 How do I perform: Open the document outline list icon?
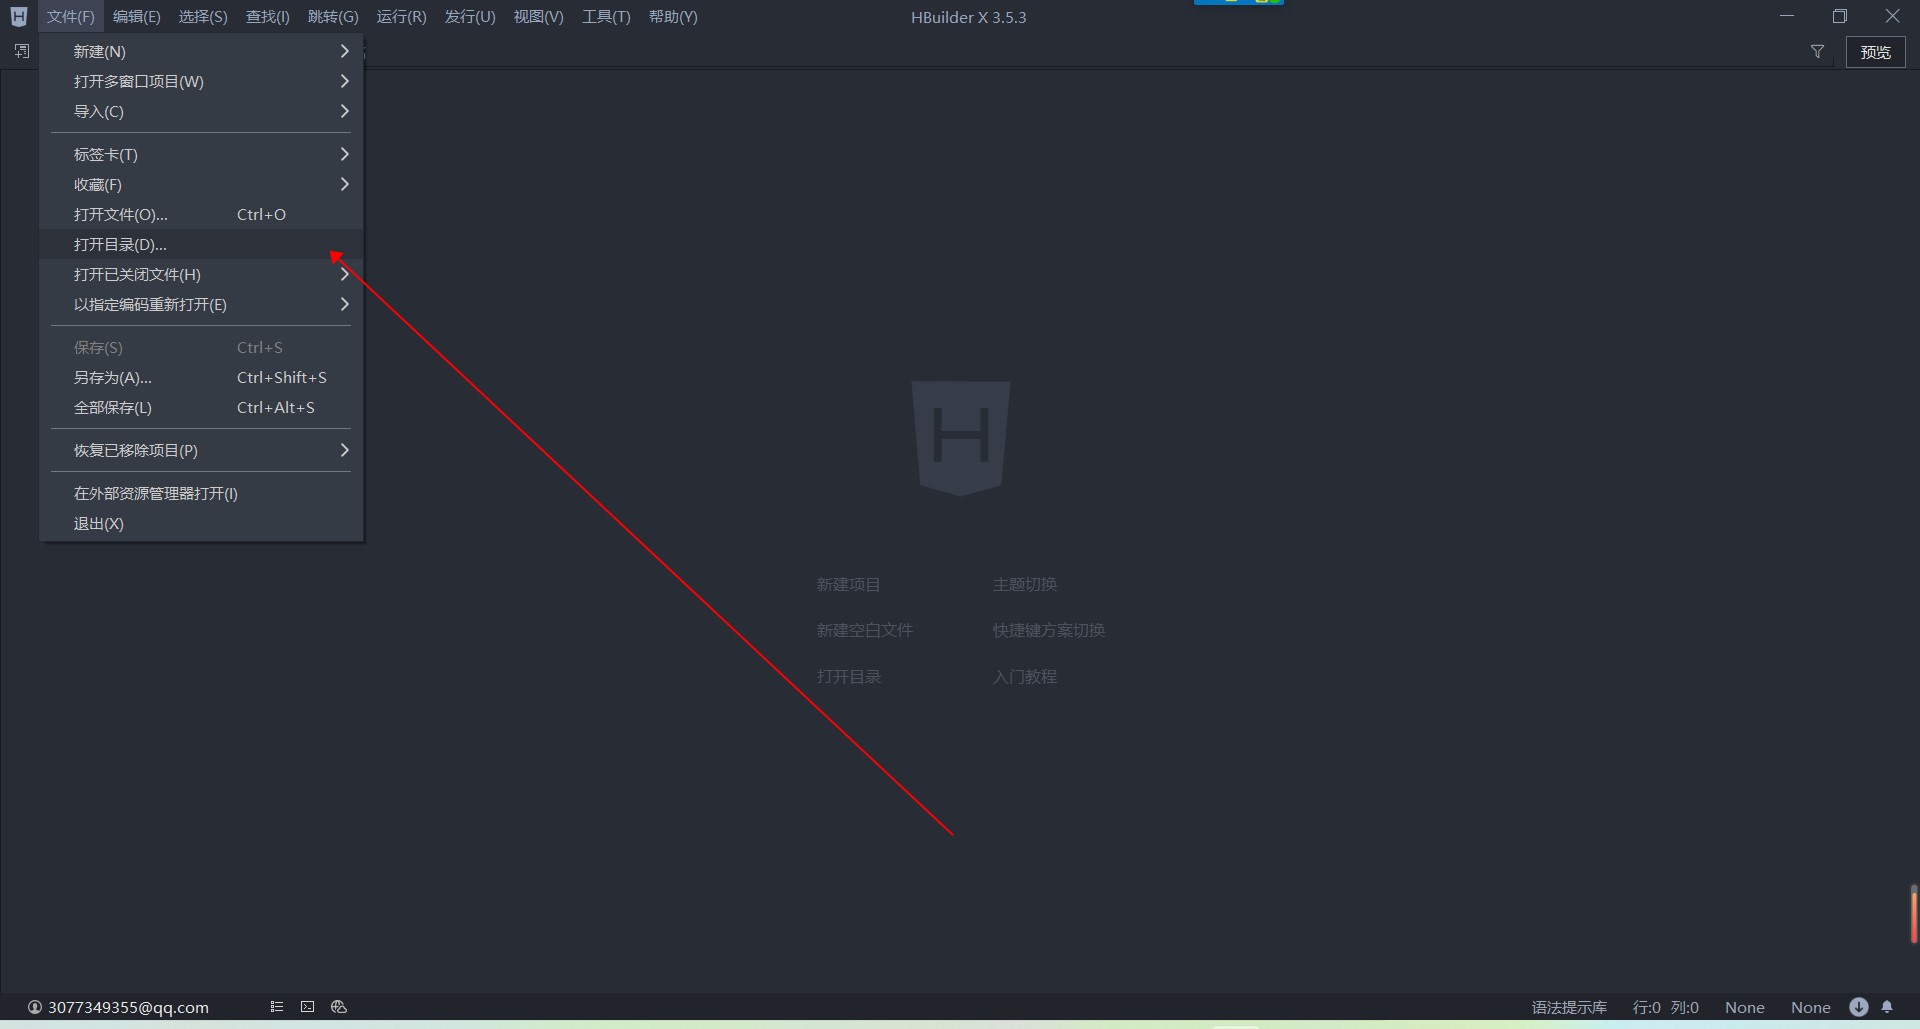tap(277, 1007)
